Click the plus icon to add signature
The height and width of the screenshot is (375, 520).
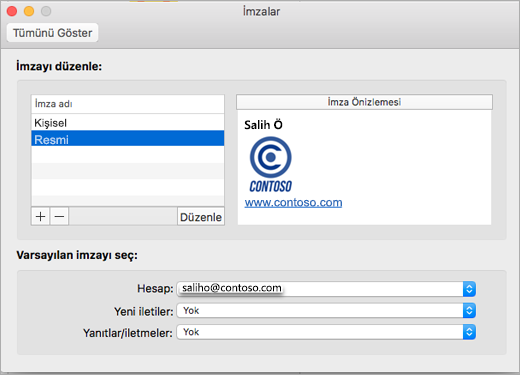[x=40, y=217]
